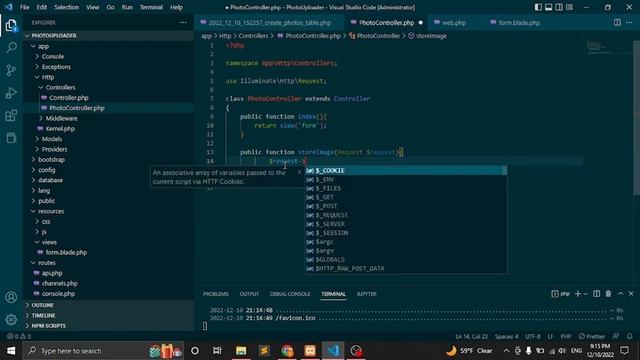Switch to the PROBLEMS panel tab

pyautogui.click(x=216, y=294)
